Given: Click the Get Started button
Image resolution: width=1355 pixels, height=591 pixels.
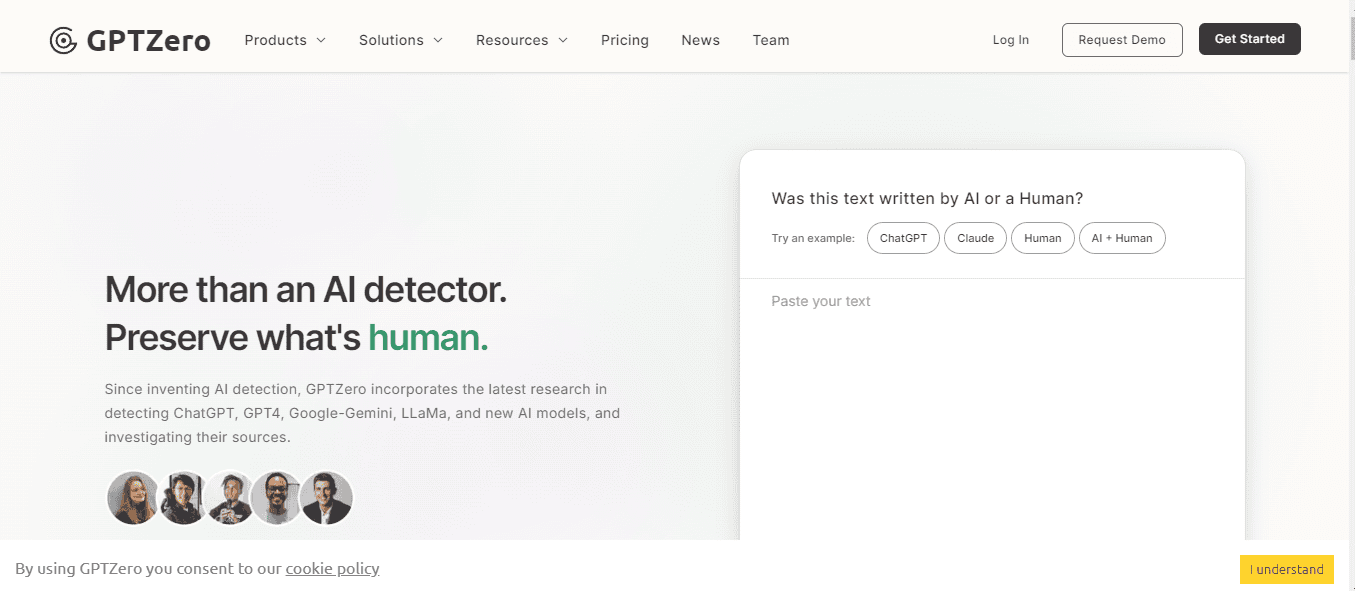Looking at the screenshot, I should click(x=1249, y=39).
